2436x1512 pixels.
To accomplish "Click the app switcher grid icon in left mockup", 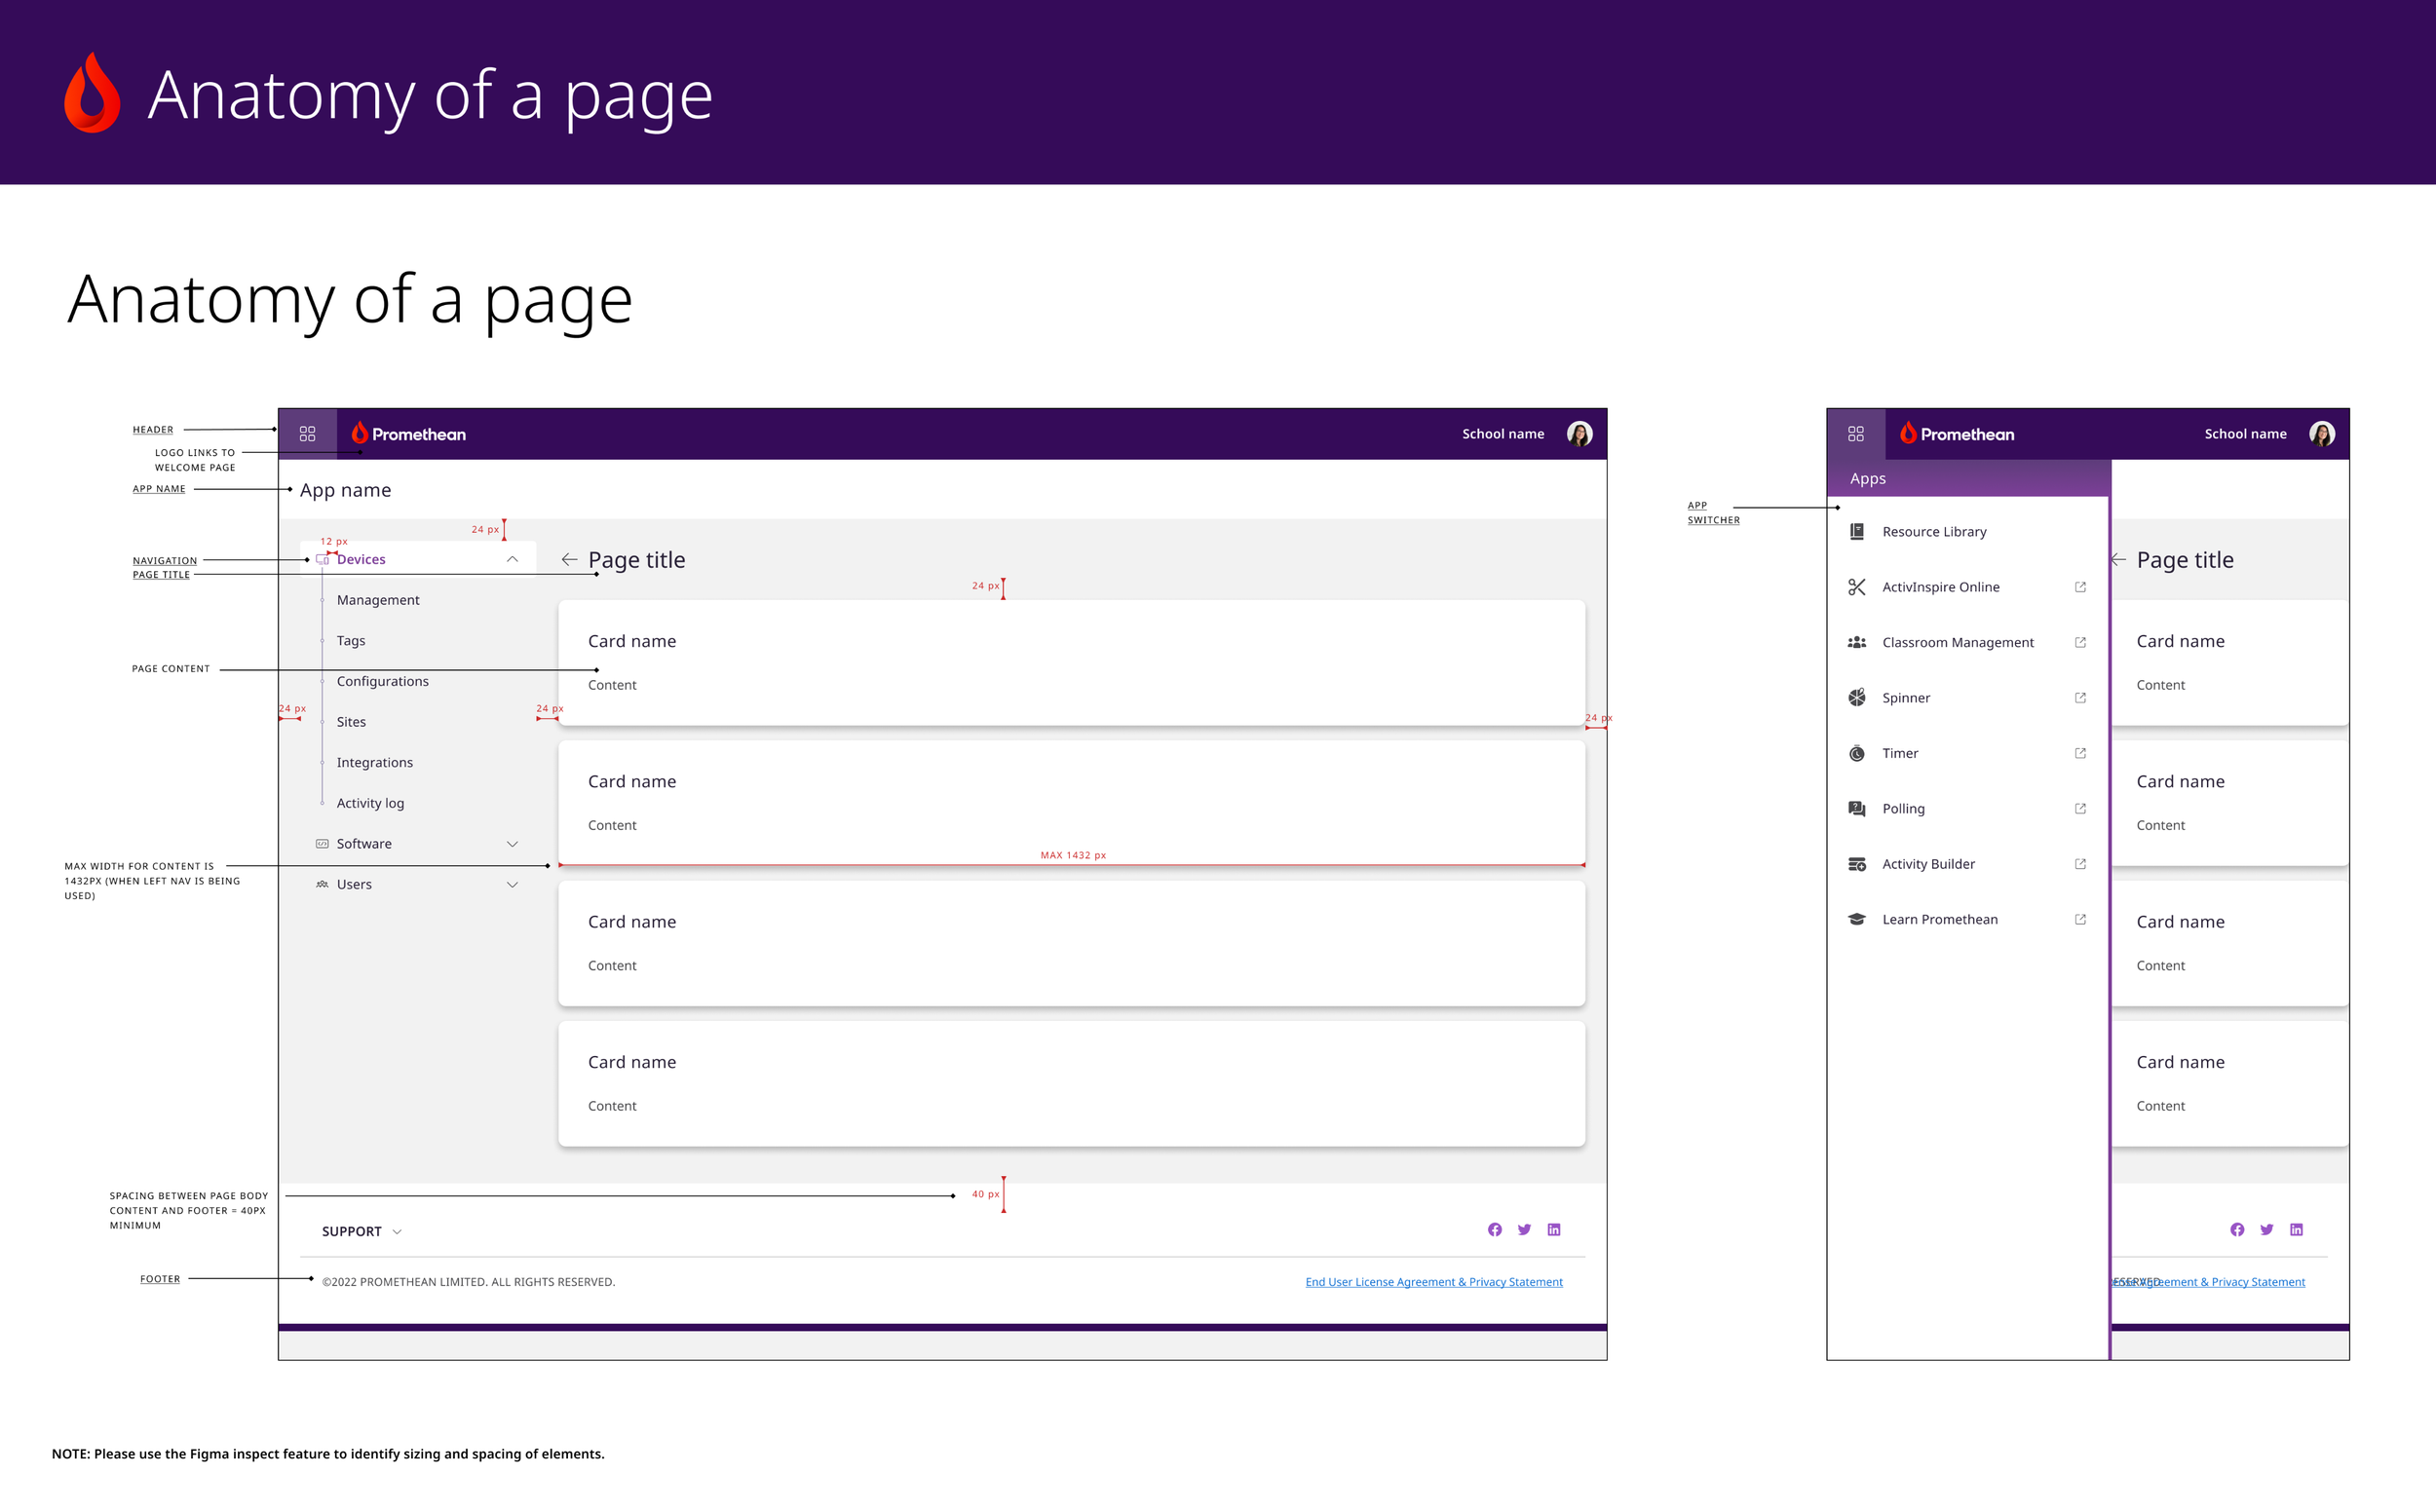I will click(307, 434).
